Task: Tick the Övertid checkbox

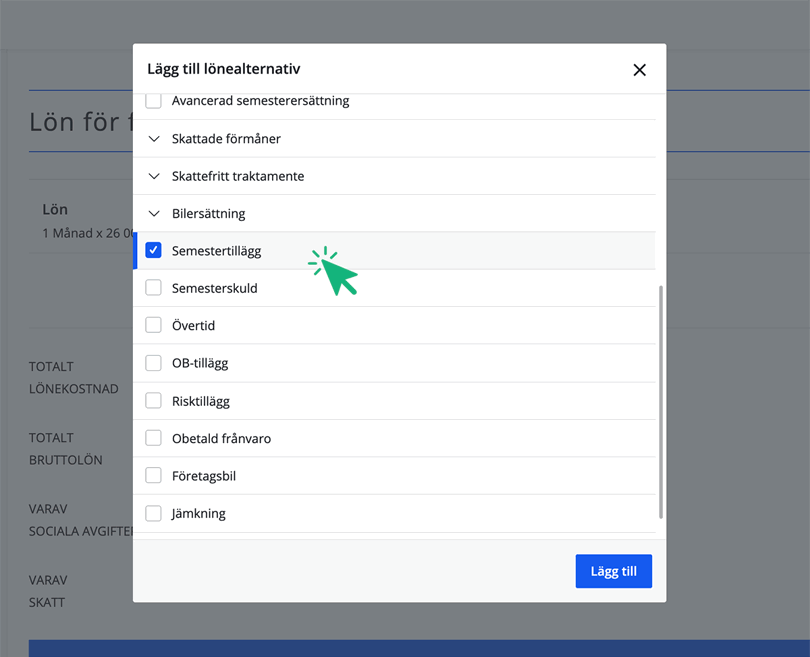Action: point(154,325)
